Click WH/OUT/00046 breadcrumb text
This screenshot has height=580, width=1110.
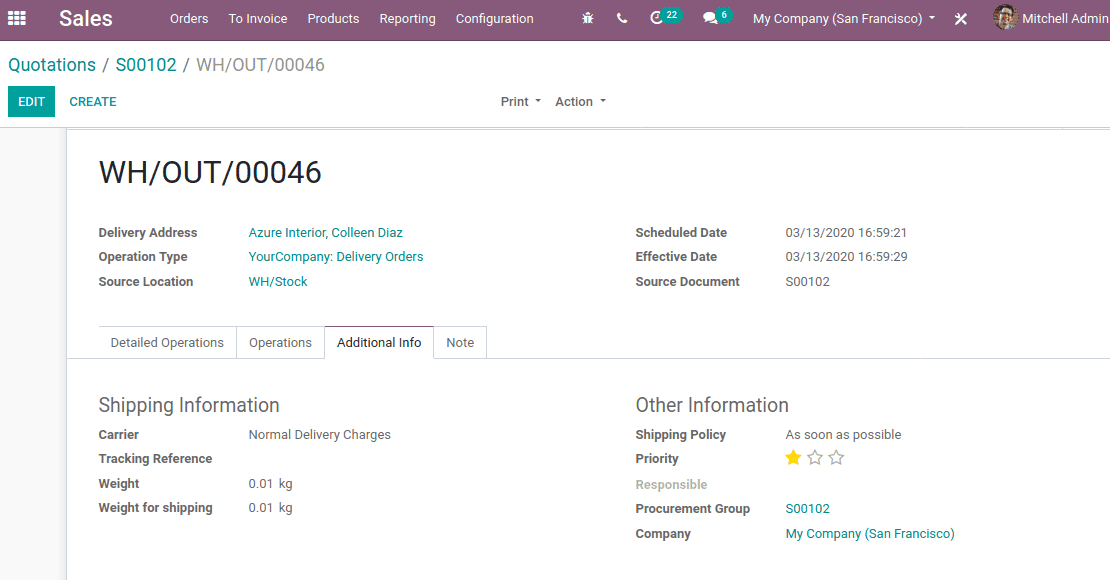261,64
